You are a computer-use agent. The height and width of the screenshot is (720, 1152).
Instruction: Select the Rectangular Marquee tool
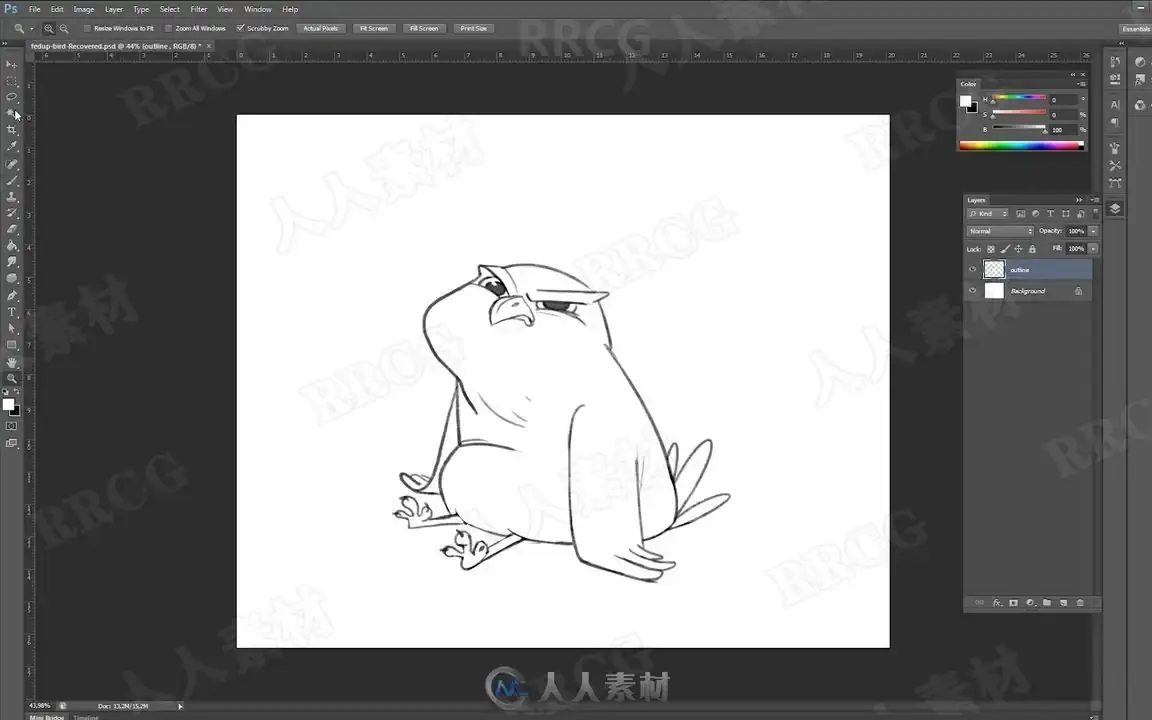tap(12, 81)
